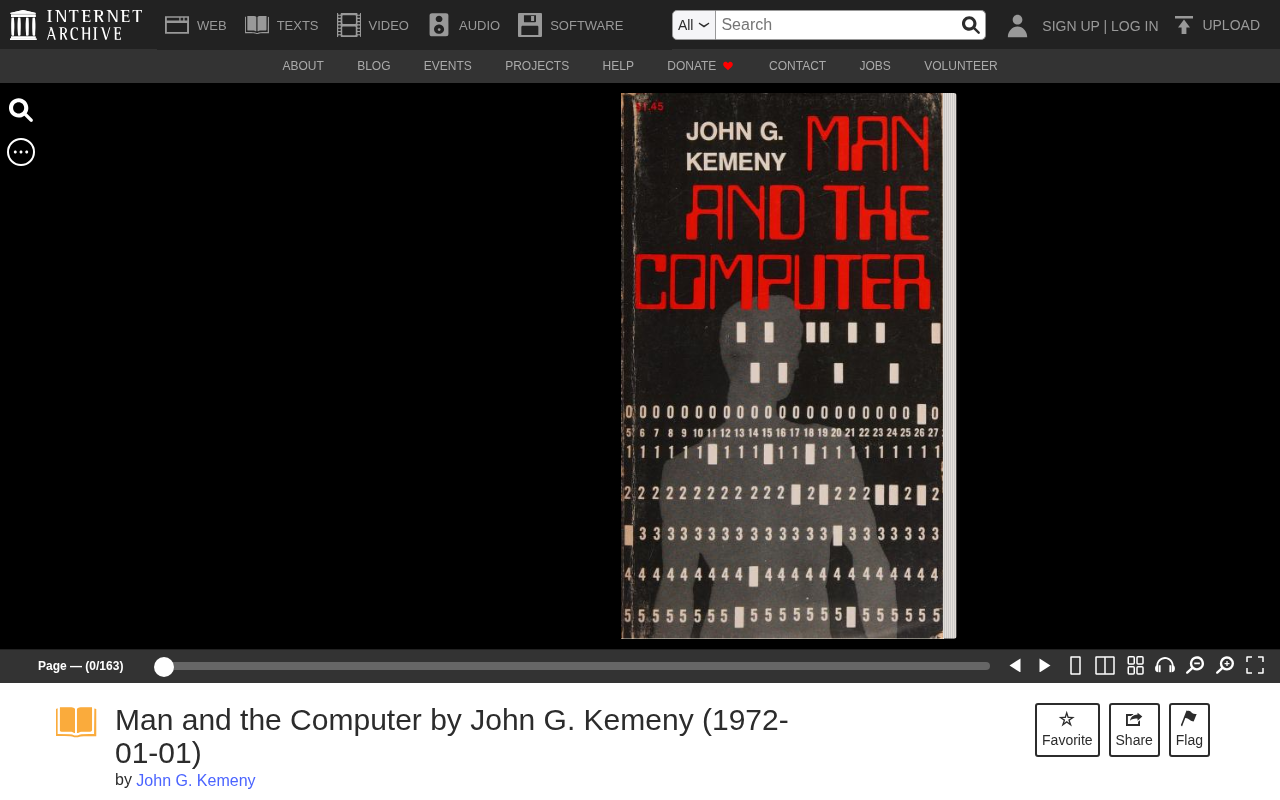This screenshot has height=800, width=1280.
Task: Click the orange open-book texts icon
Action: tap(76, 722)
